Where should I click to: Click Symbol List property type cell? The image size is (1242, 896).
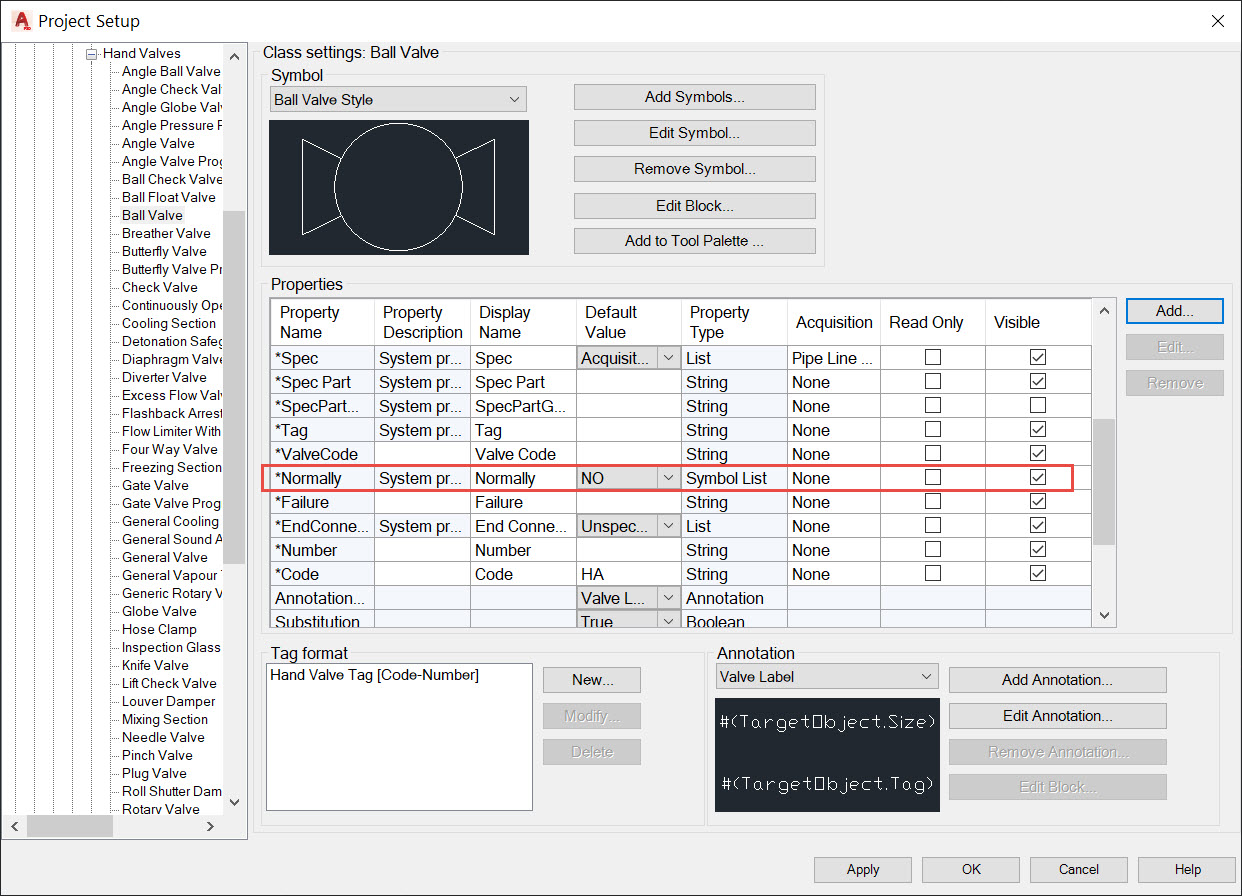click(x=735, y=478)
